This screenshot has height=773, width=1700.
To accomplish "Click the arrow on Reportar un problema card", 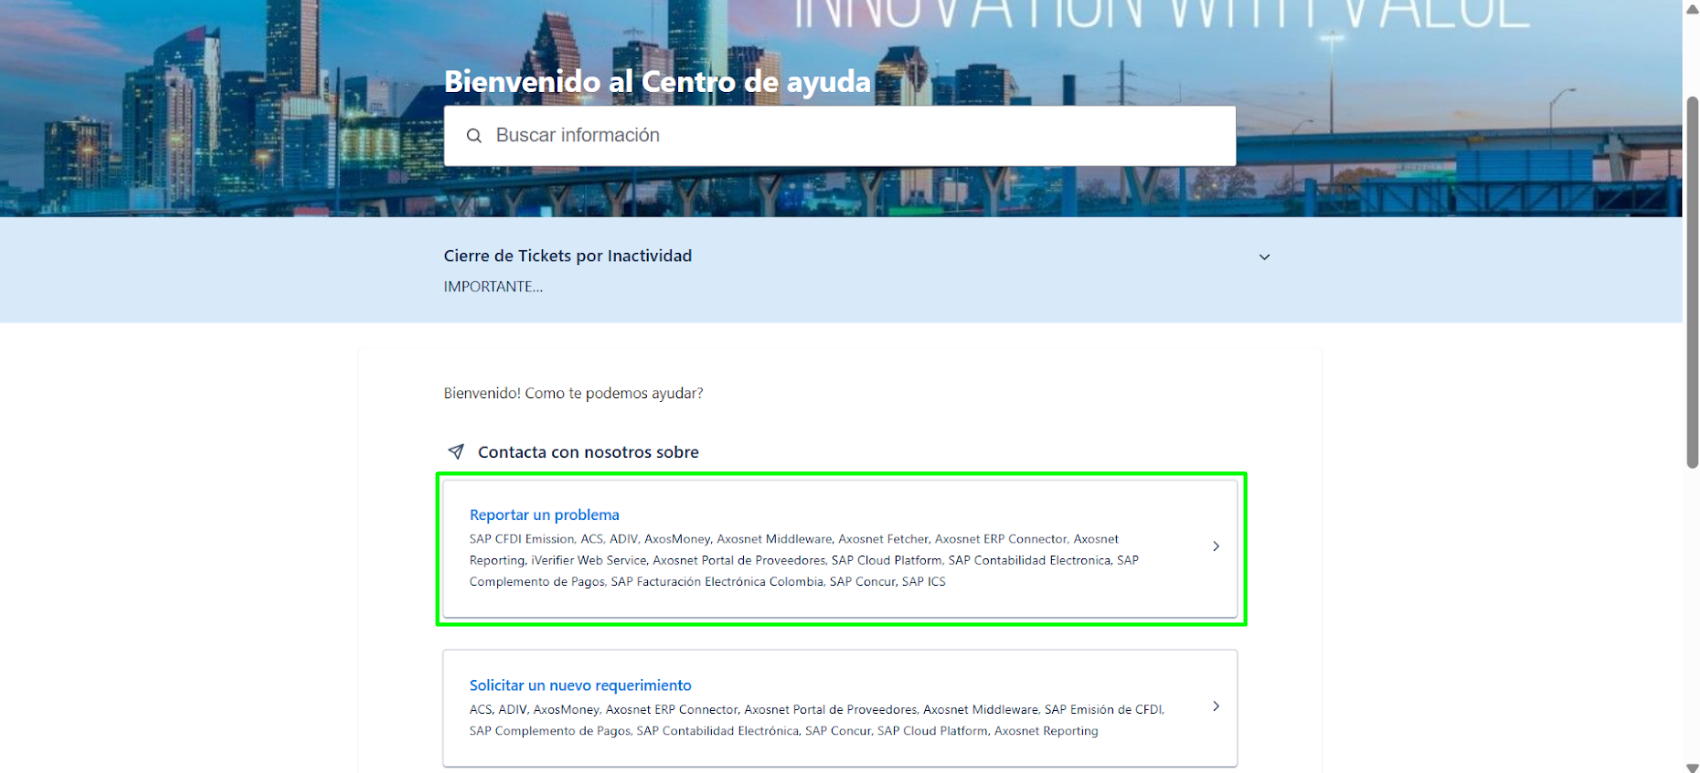I will pos(1215,546).
